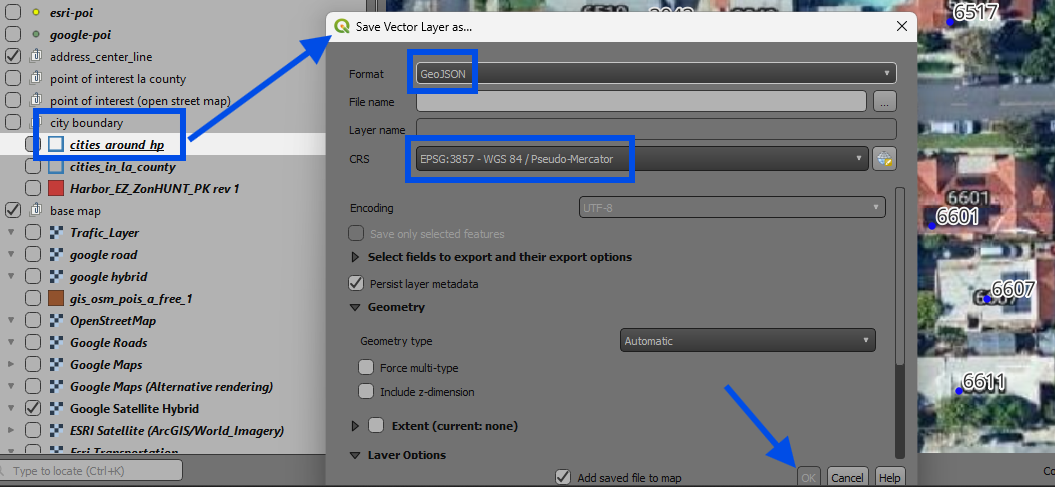Image resolution: width=1055 pixels, height=487 pixels.
Task: Toggle visibility of Google Satellite Hybrid layer
Action: coord(33,408)
